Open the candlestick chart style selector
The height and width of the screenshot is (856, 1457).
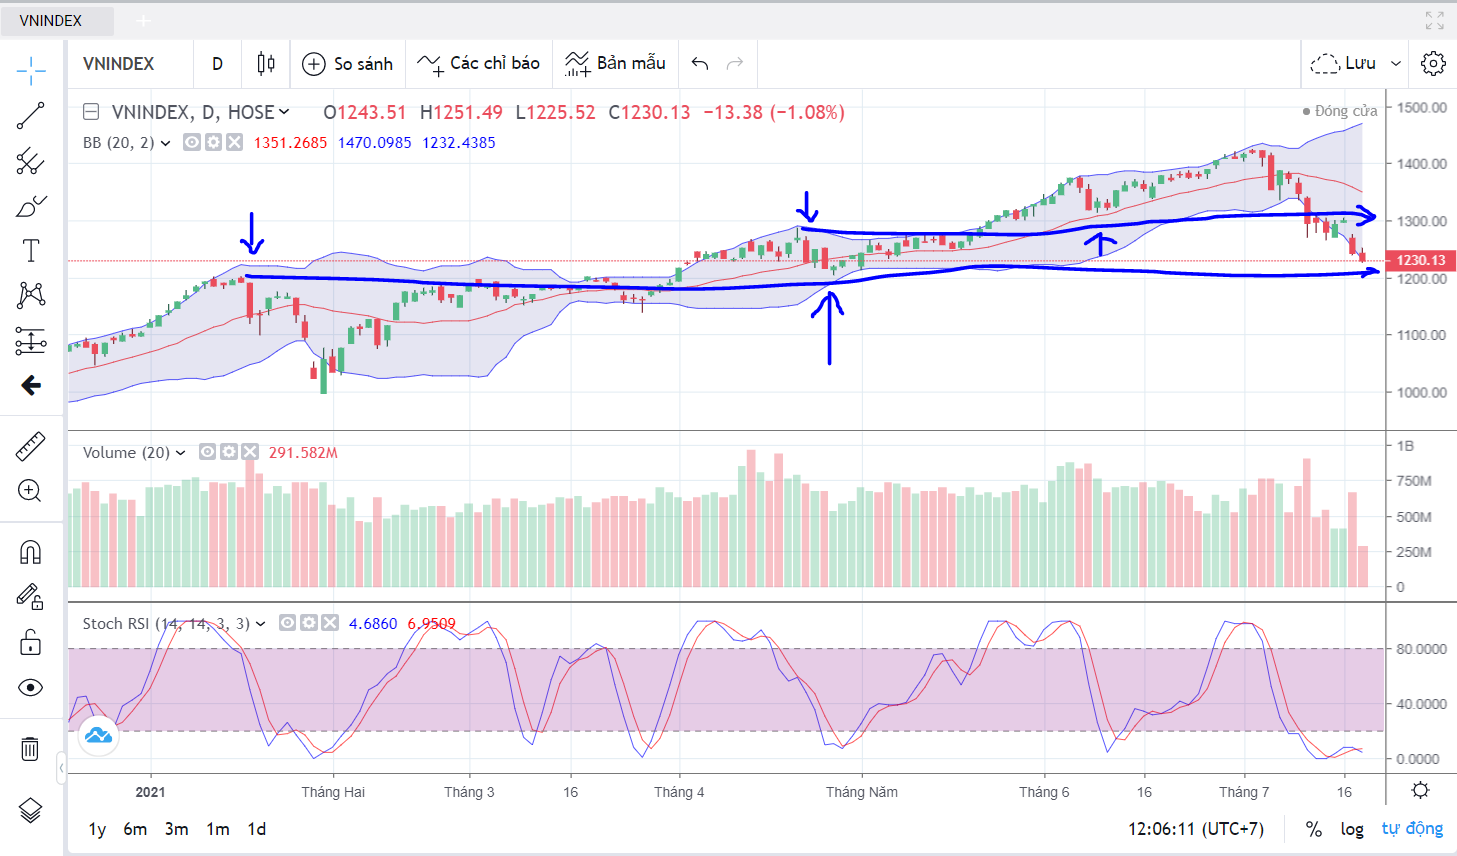coord(265,64)
